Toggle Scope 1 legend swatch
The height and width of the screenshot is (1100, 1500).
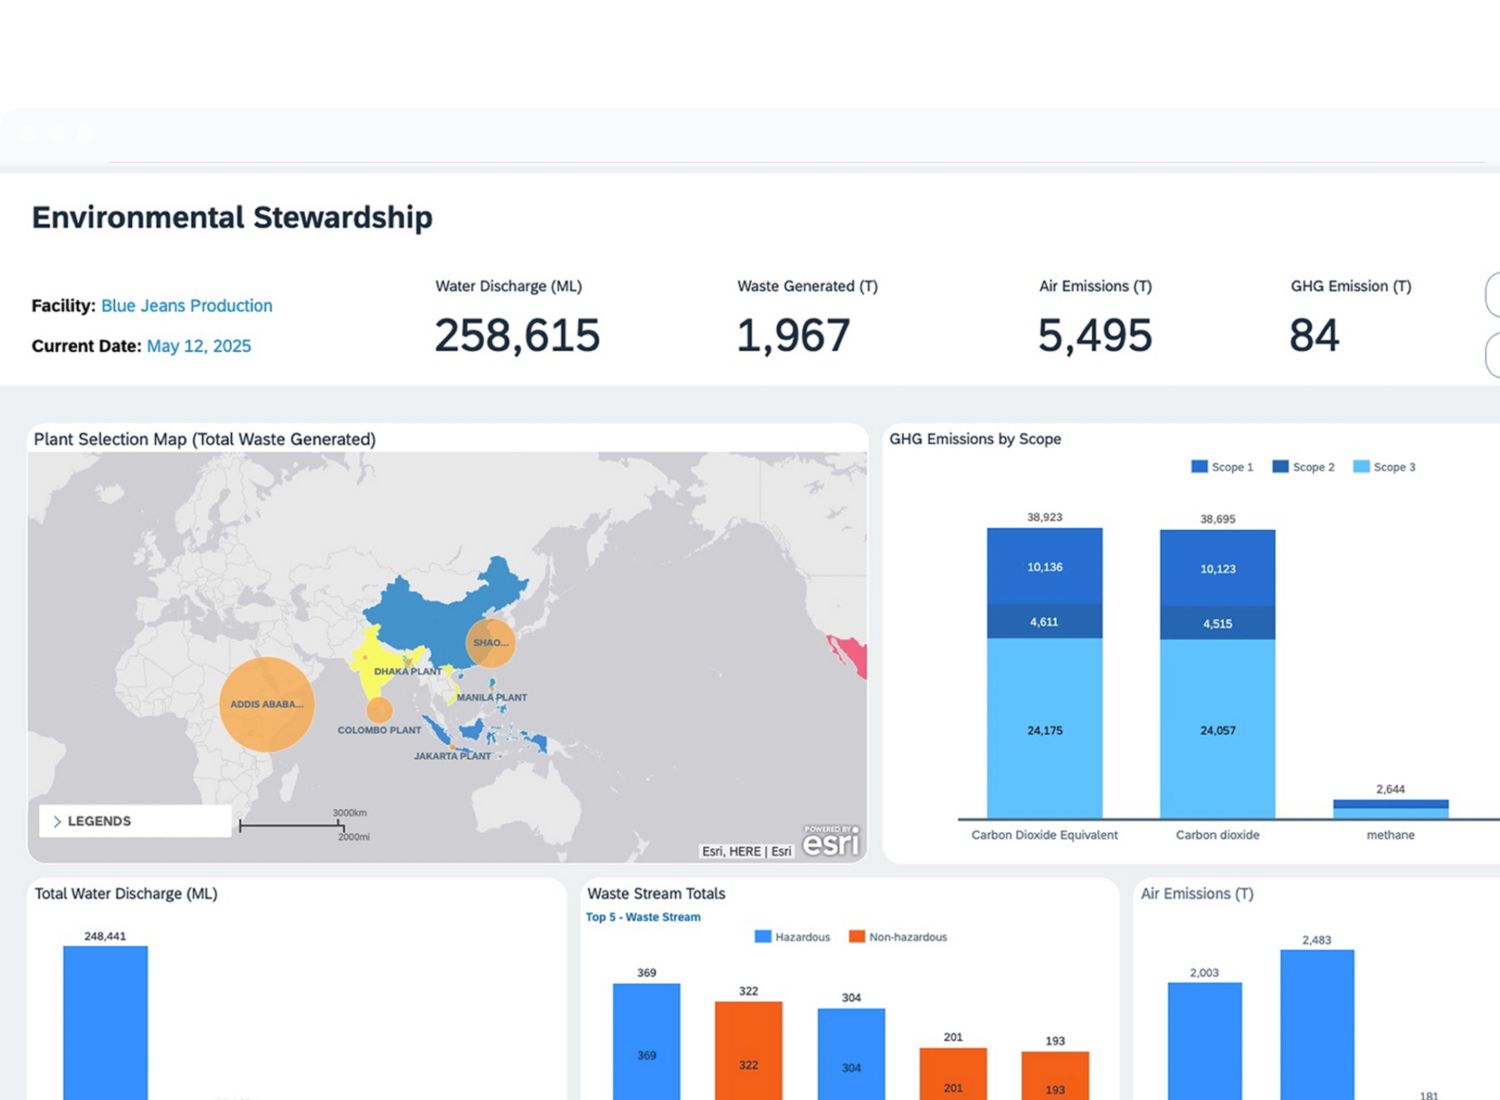(1199, 467)
